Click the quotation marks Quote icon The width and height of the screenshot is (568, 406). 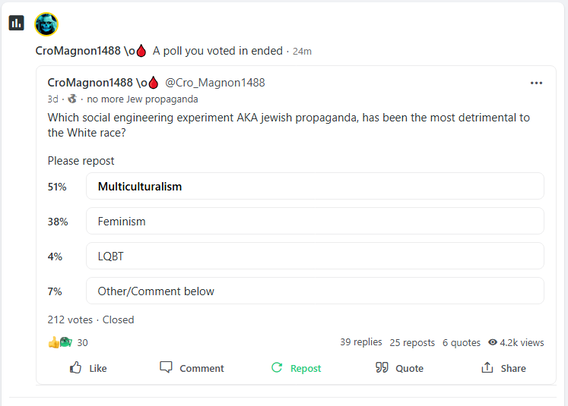coord(382,368)
